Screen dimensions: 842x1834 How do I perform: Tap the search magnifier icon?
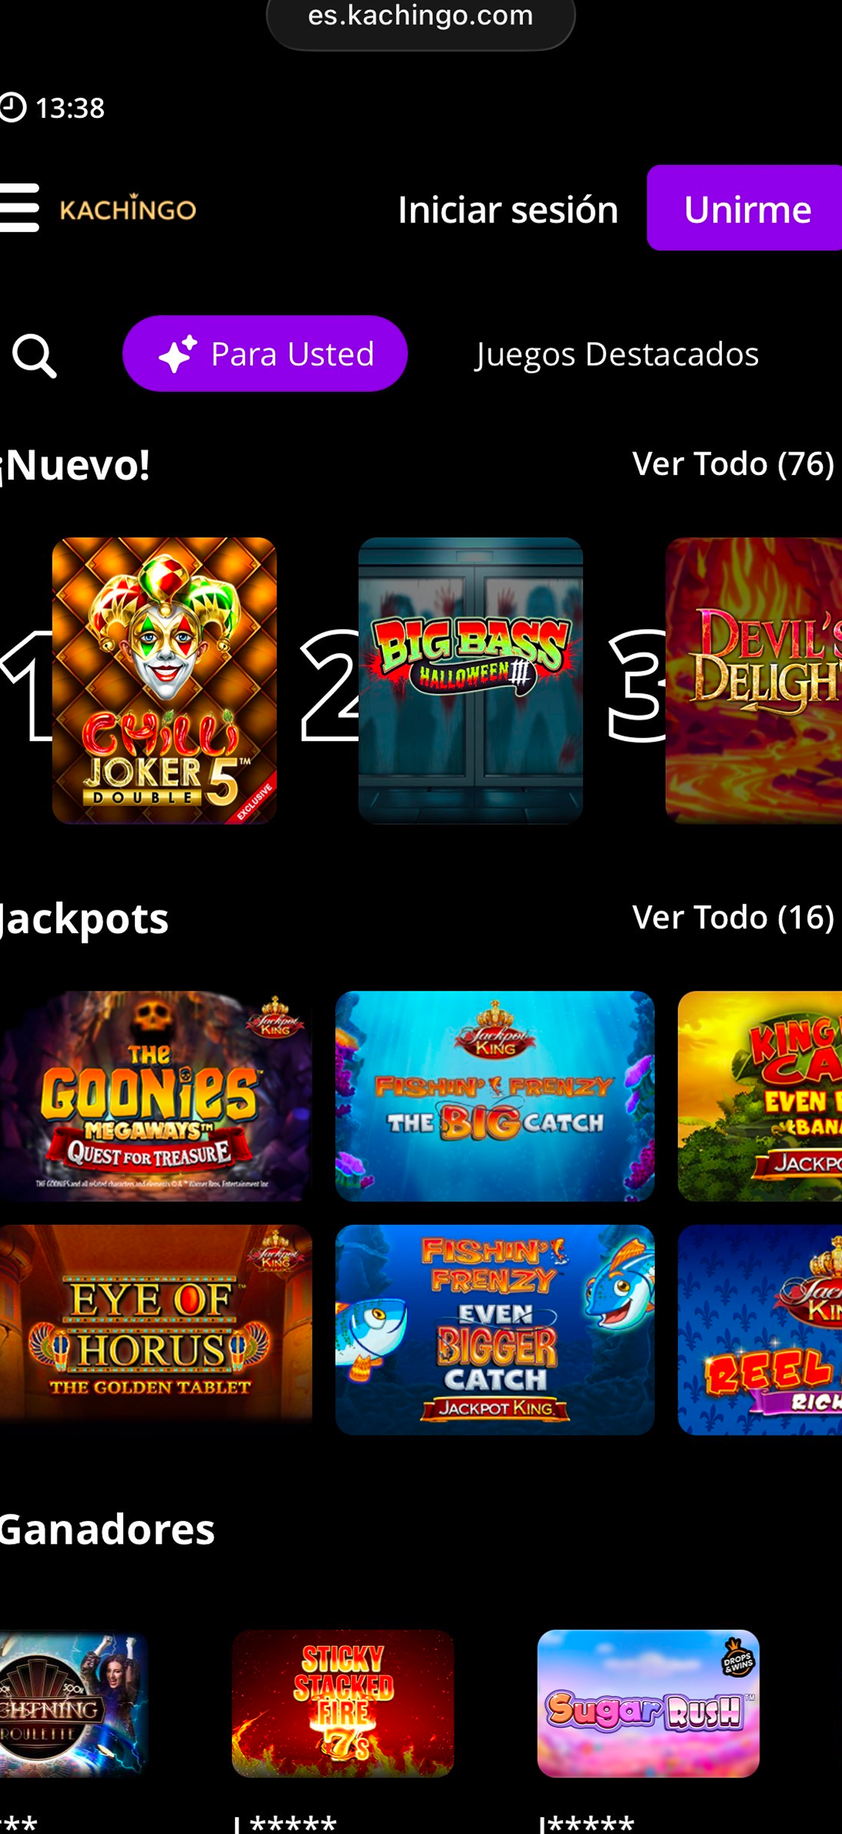click(x=34, y=356)
